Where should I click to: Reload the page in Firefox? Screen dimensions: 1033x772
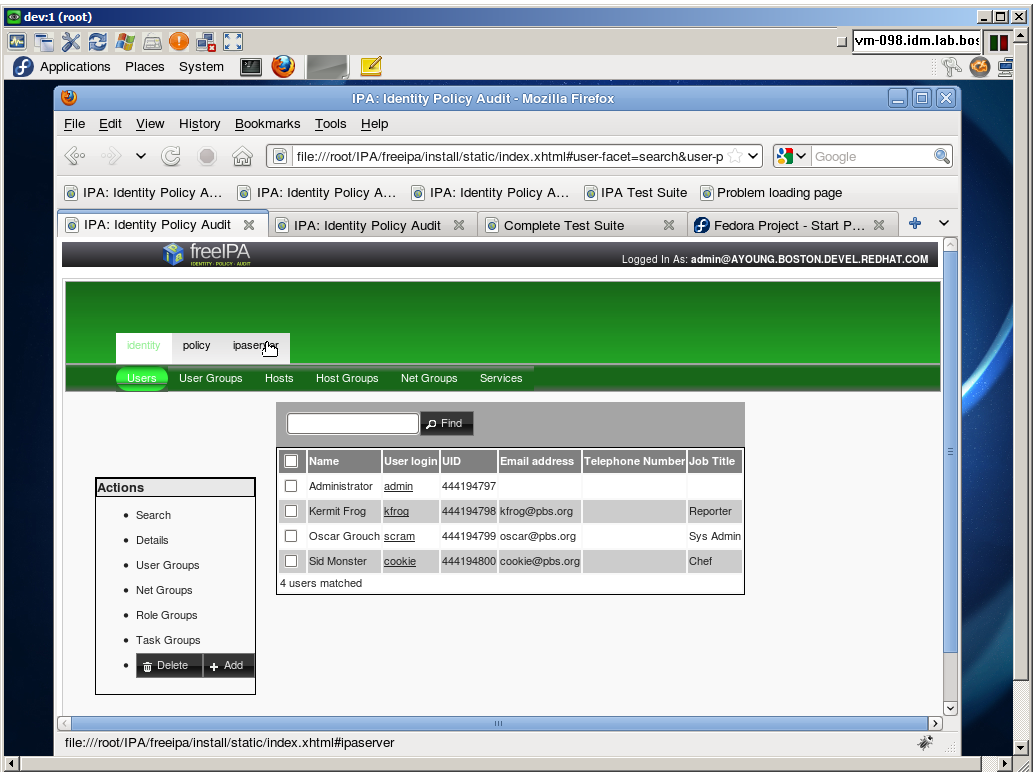pos(171,156)
